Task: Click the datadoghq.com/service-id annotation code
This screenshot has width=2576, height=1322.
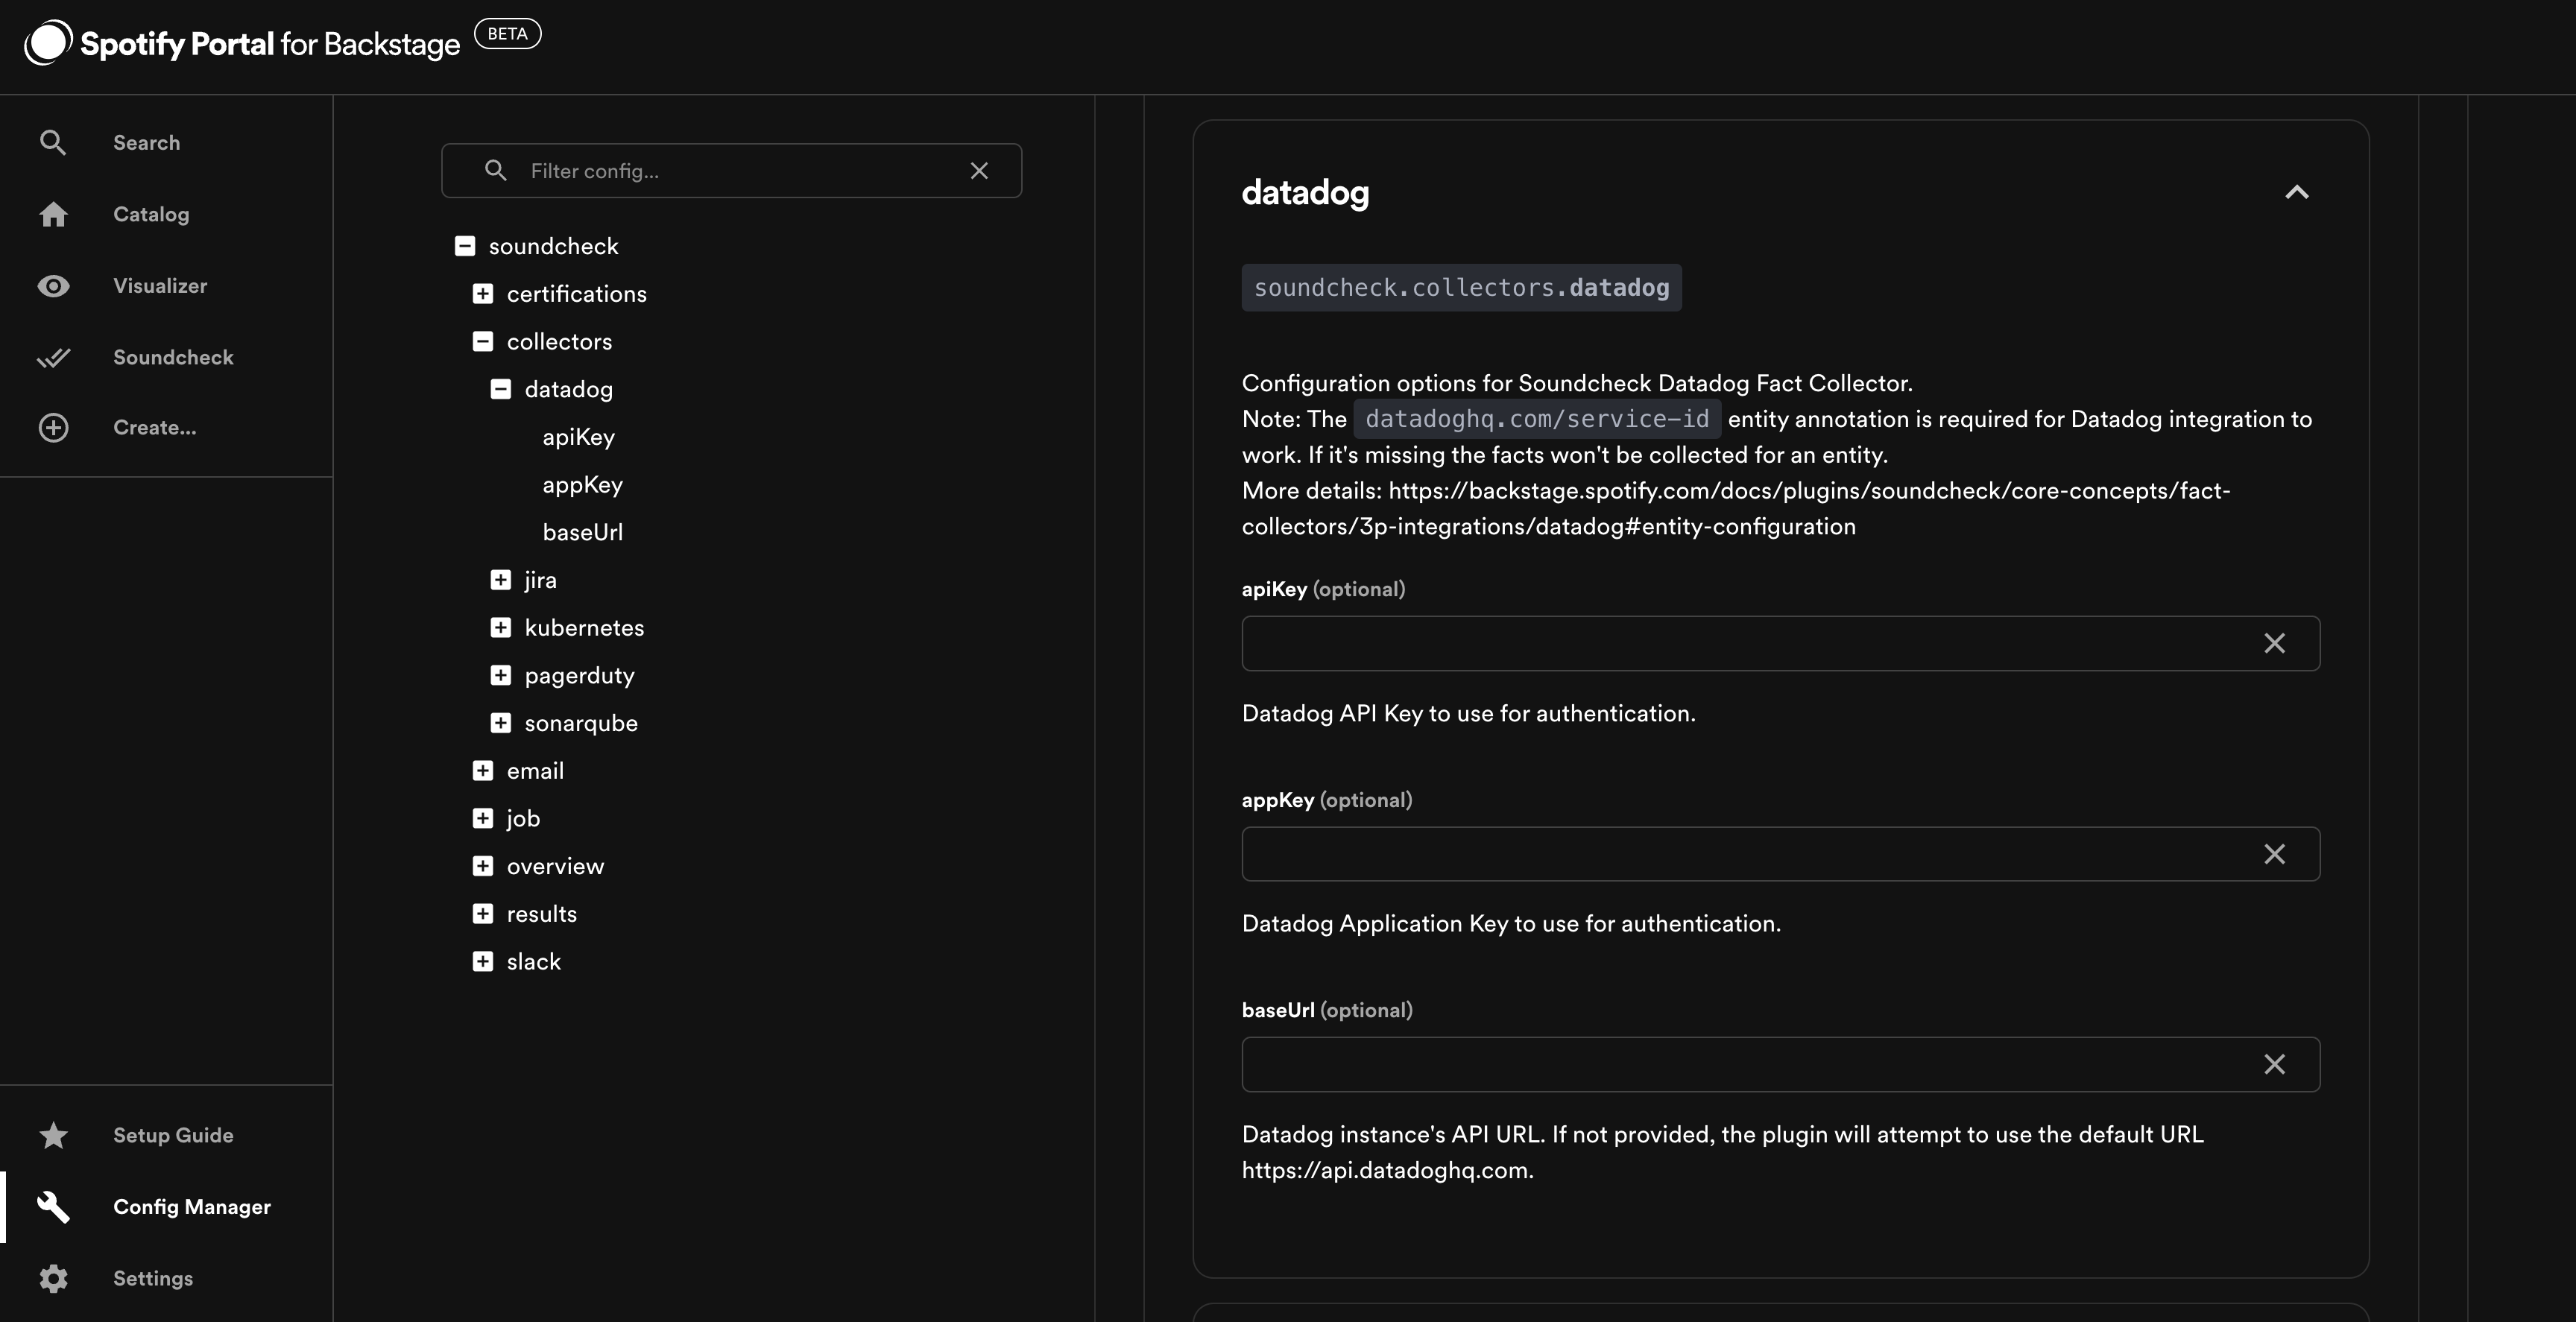Action: point(1537,419)
